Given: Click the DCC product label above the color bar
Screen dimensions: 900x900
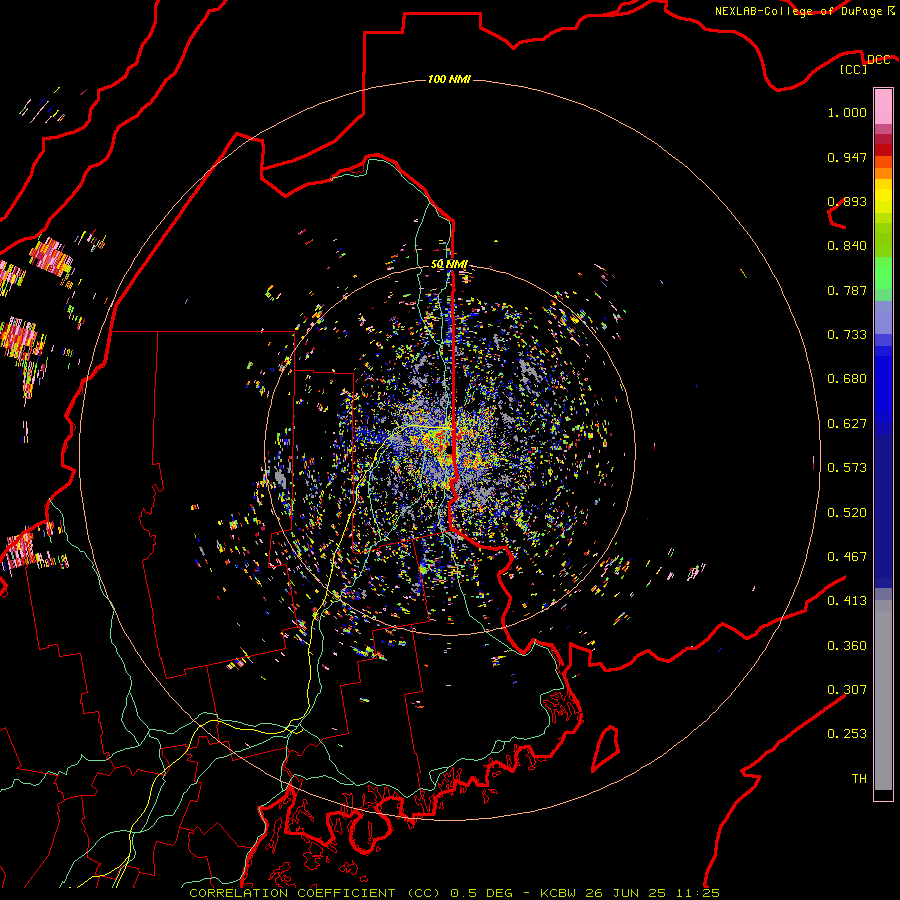Looking at the screenshot, I should tap(878, 60).
